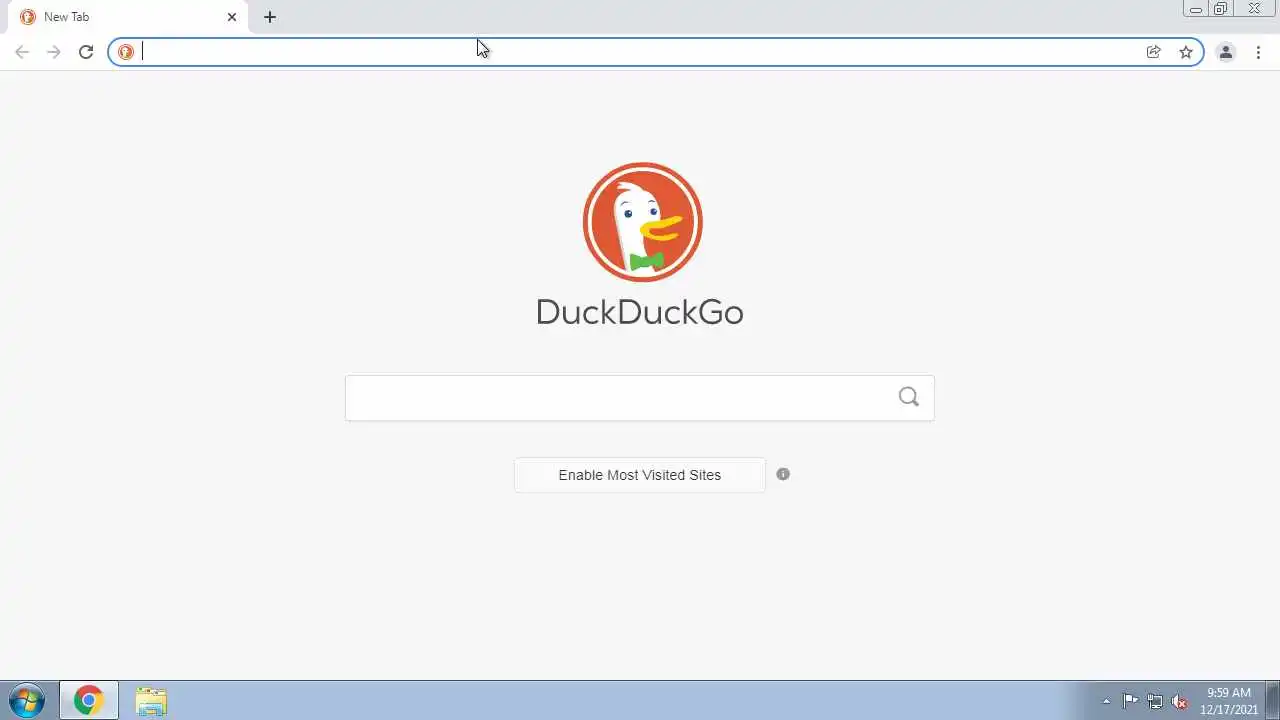Focus the browser address bar
The width and height of the screenshot is (1280, 720).
(638, 52)
